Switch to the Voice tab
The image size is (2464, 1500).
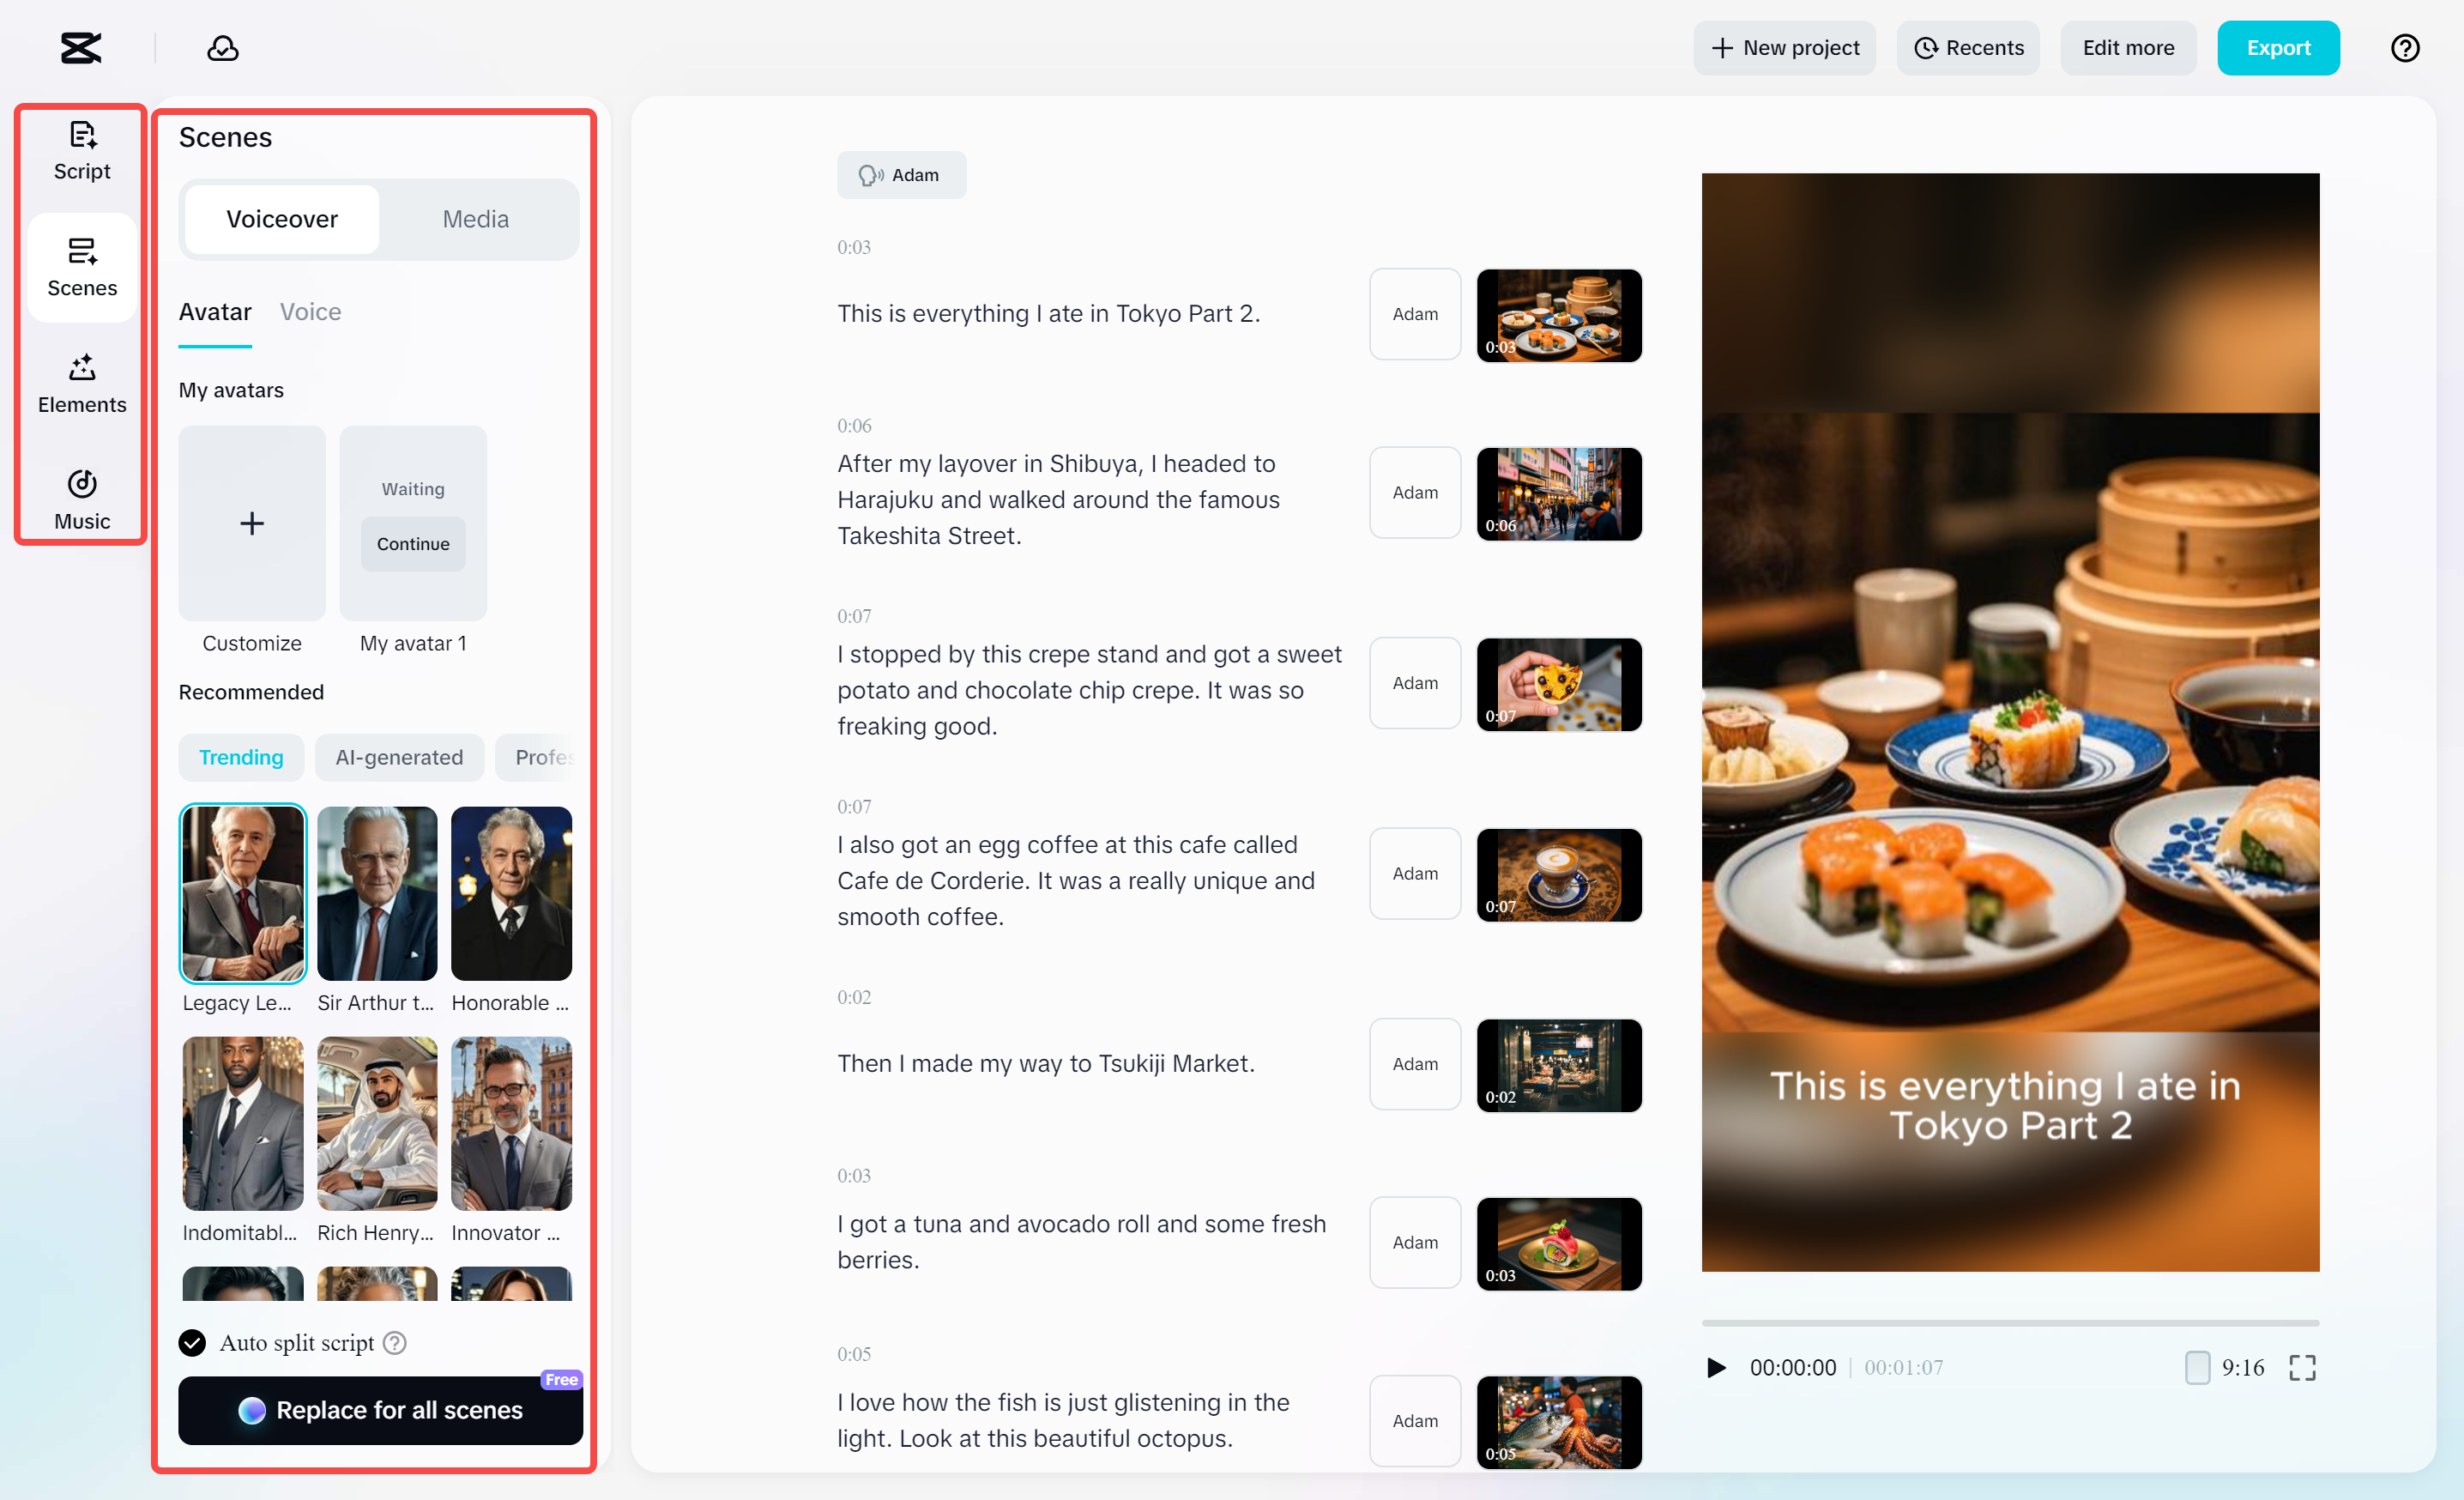click(310, 312)
